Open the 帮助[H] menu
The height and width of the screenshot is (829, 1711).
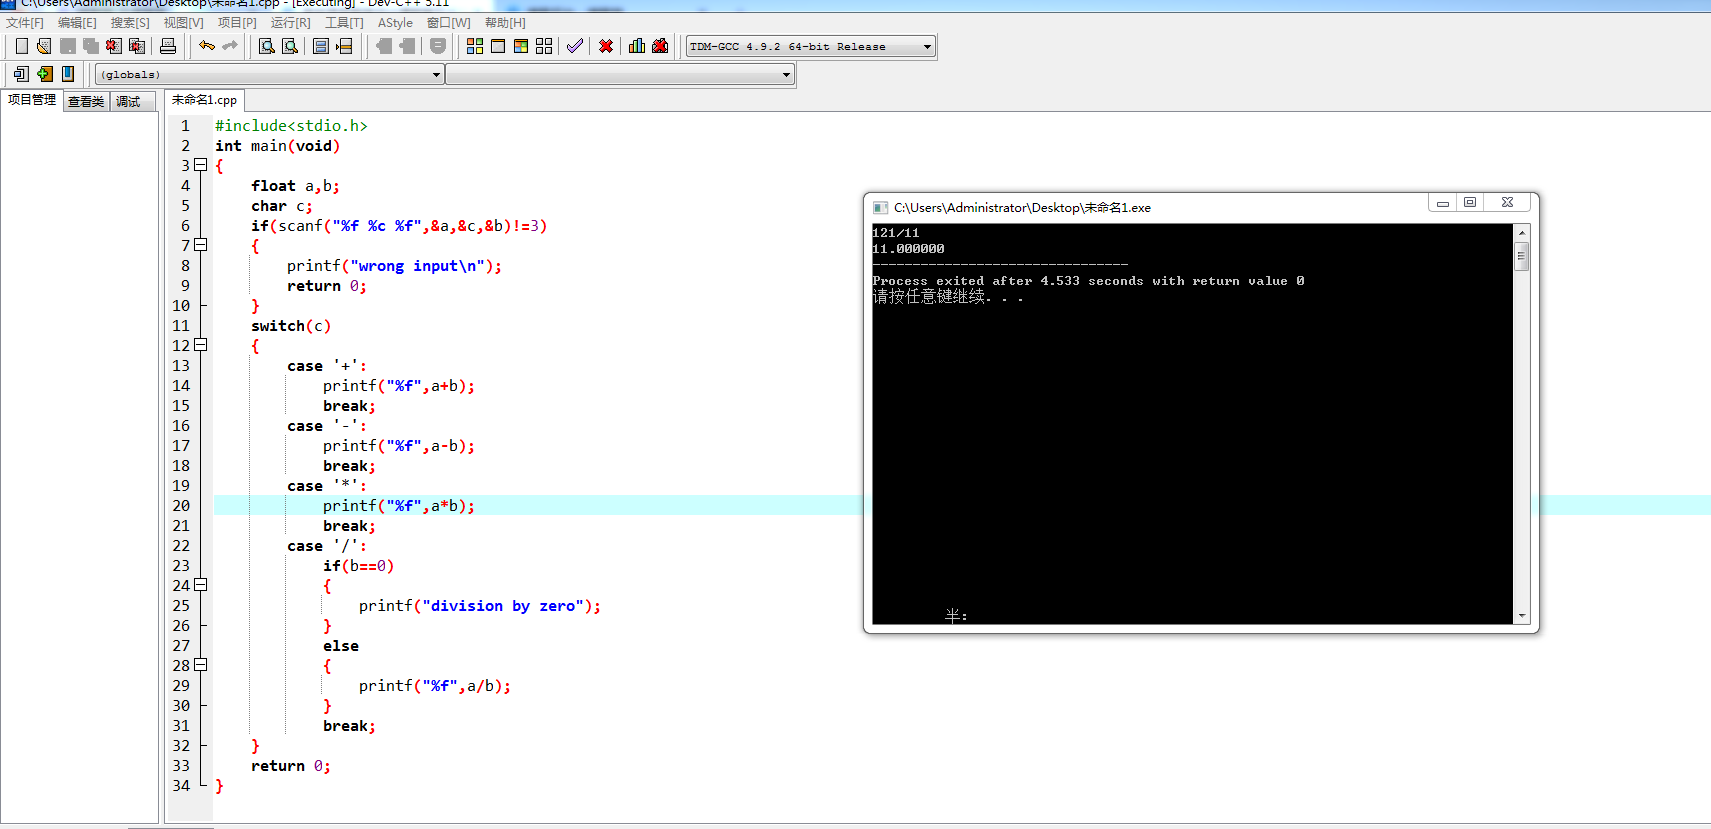pyautogui.click(x=505, y=22)
